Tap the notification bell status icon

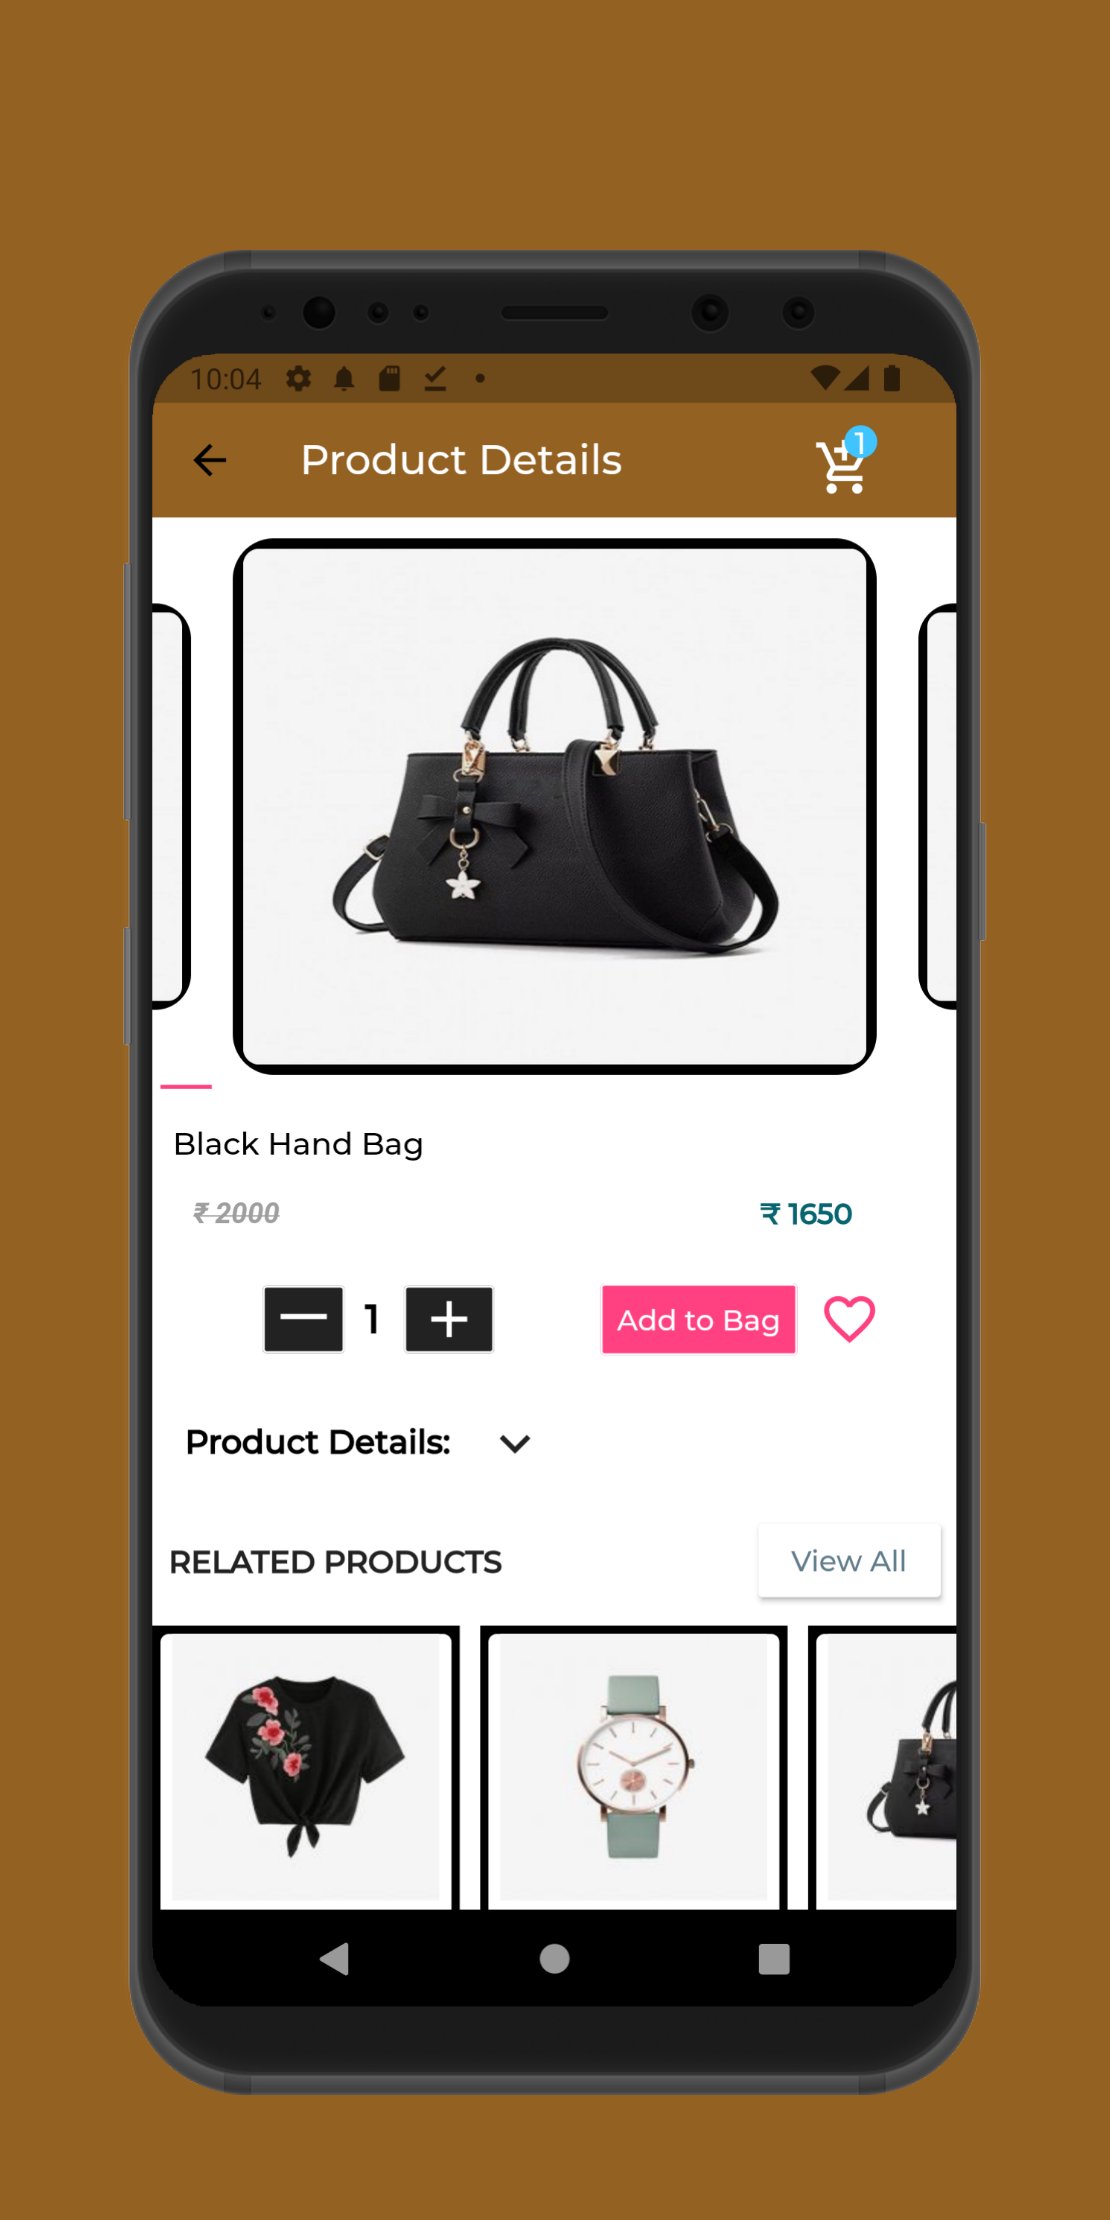pyautogui.click(x=344, y=378)
